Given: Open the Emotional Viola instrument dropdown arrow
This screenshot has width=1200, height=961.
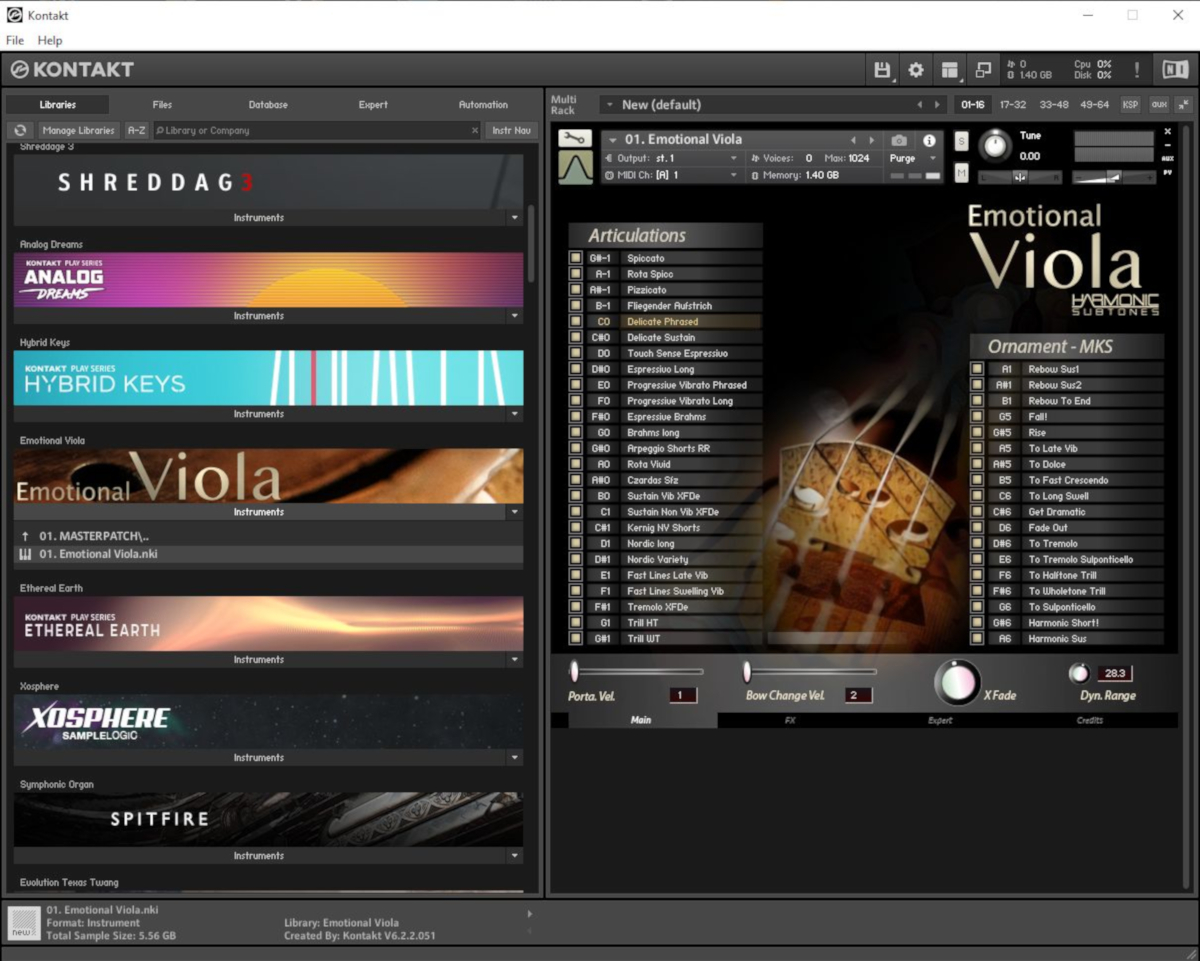Looking at the screenshot, I should (x=613, y=140).
